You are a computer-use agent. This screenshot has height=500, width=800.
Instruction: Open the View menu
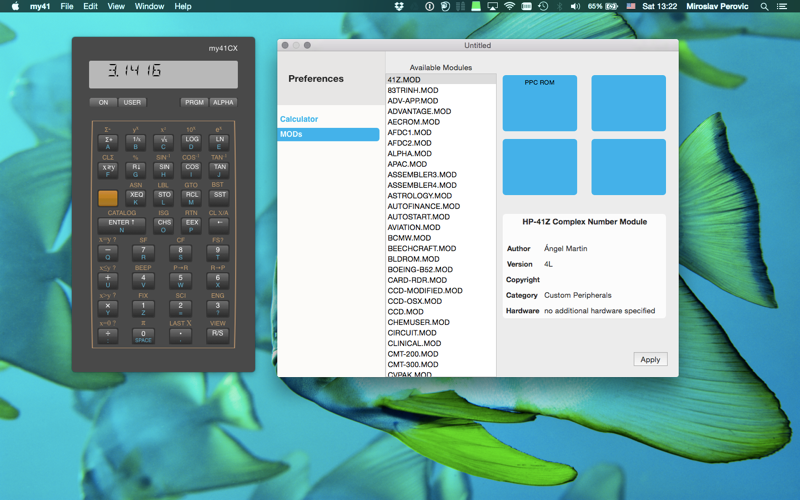tap(116, 6)
